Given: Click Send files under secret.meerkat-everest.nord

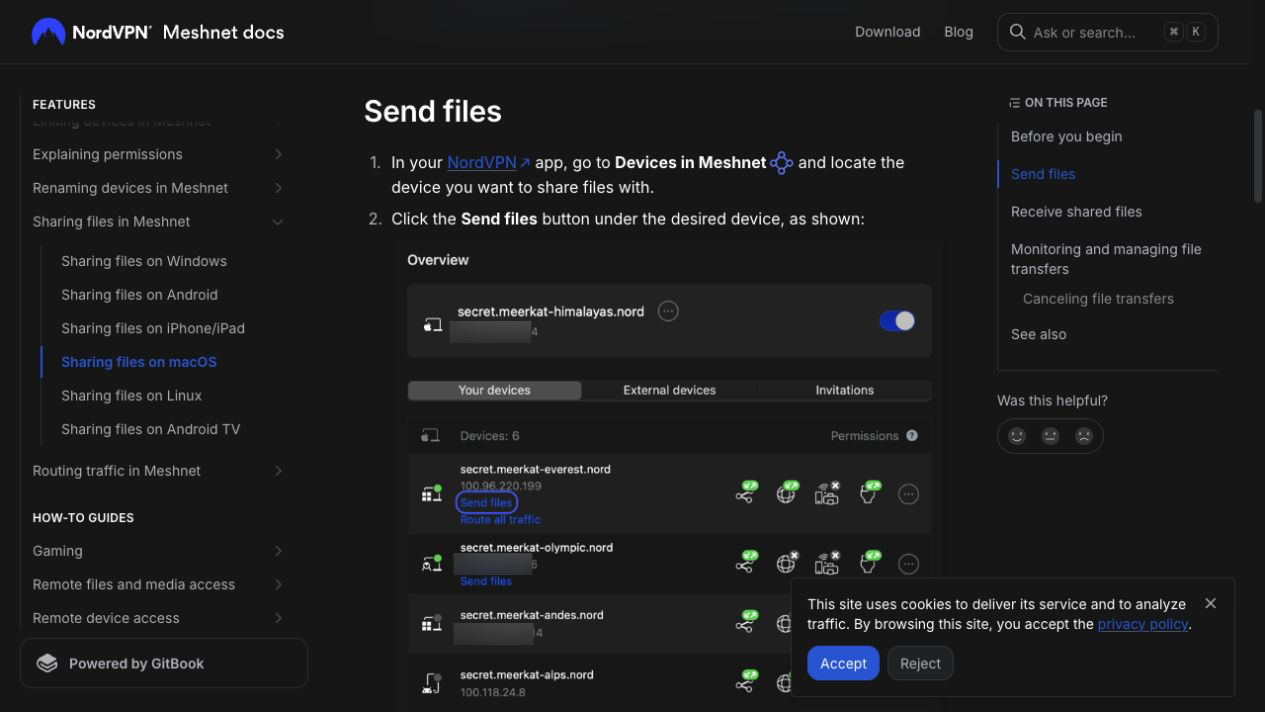Looking at the screenshot, I should [487, 503].
